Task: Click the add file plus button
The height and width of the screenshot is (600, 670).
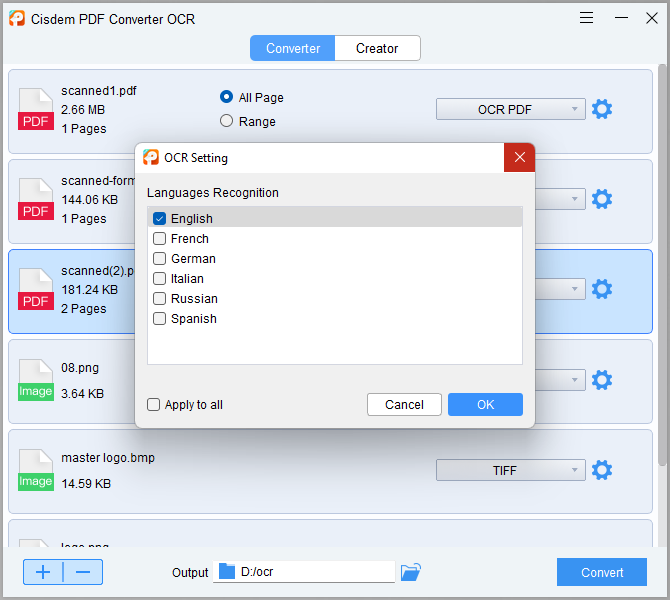Action: click(x=43, y=572)
